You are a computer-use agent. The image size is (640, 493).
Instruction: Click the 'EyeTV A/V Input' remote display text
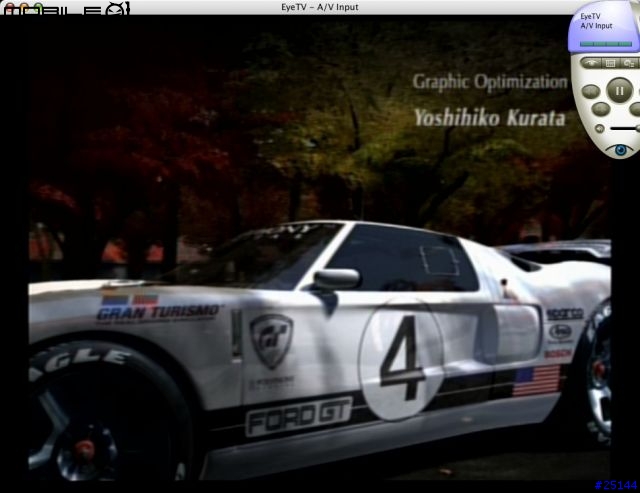(596, 21)
